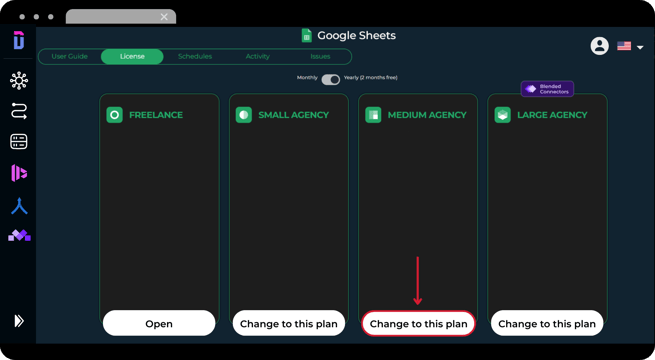Click the Blended Connectors badge

(547, 89)
